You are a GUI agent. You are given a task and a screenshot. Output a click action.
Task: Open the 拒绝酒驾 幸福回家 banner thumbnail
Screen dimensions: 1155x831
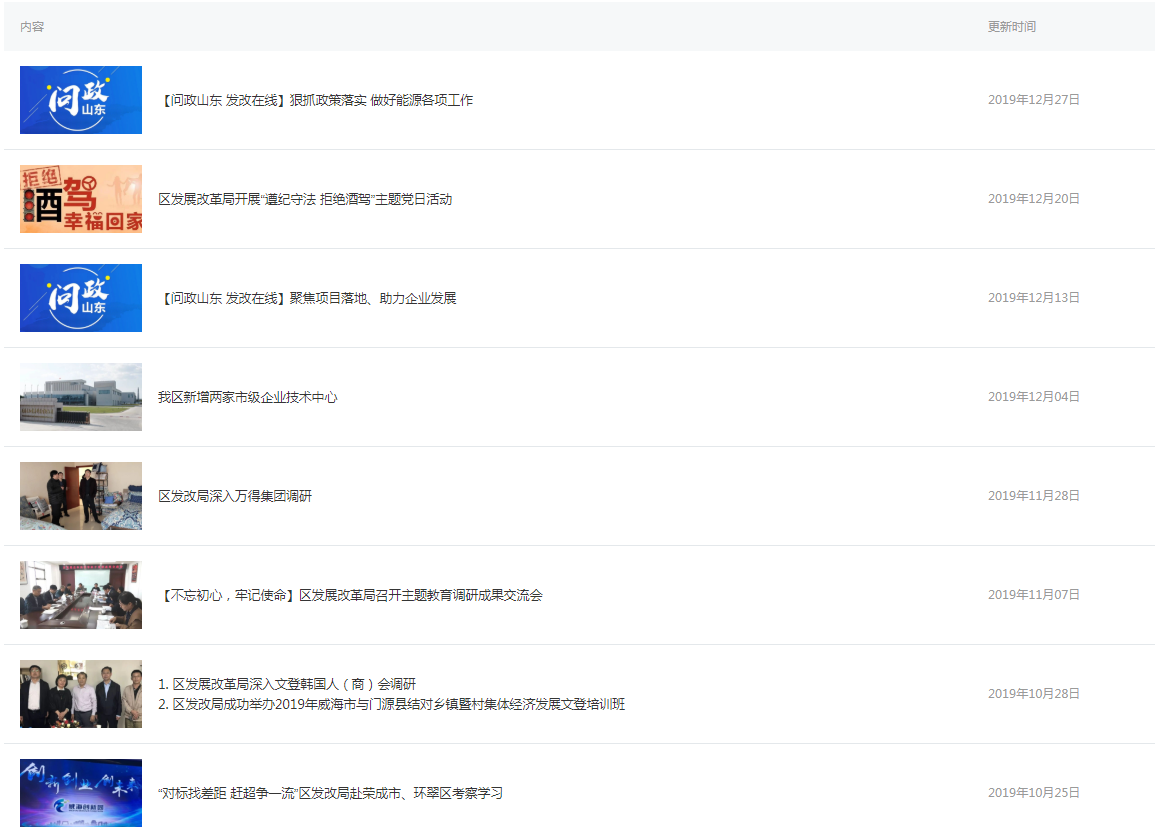click(81, 199)
